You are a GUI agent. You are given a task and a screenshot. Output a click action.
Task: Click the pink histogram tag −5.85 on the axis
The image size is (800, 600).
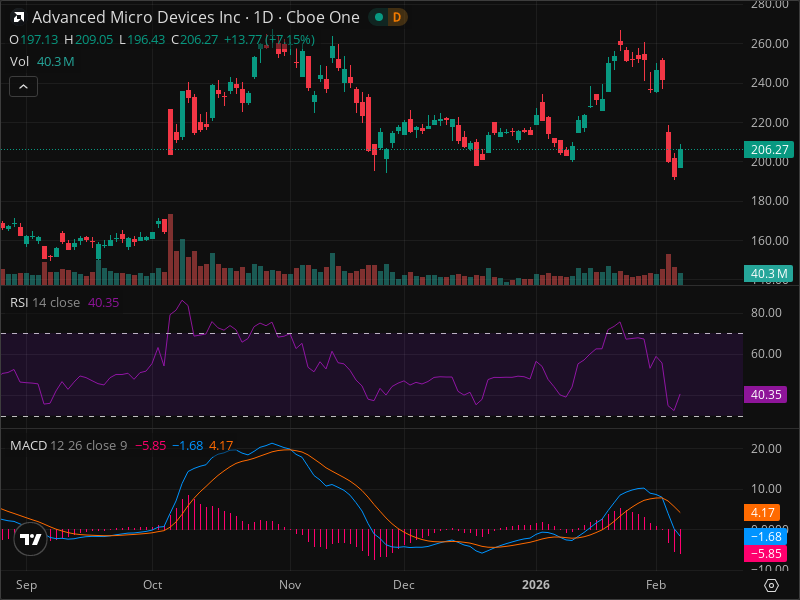pyautogui.click(x=765, y=554)
